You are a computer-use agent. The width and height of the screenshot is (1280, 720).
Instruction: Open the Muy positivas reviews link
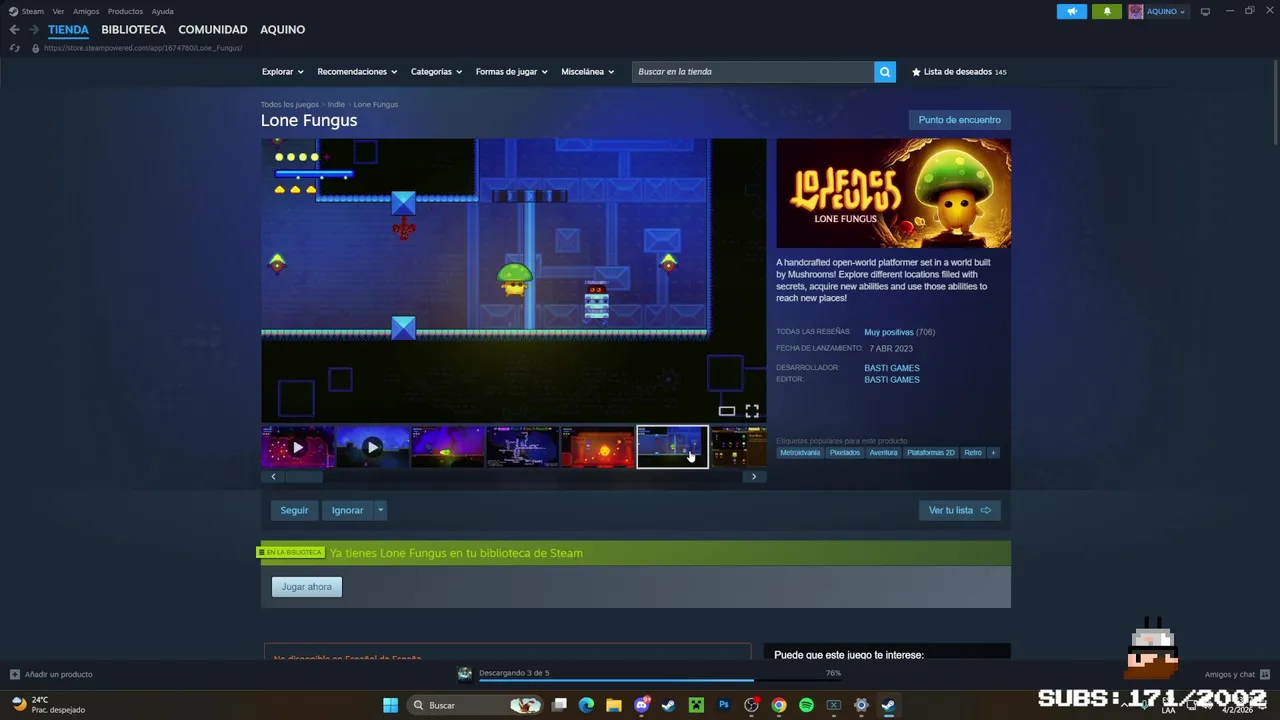click(889, 332)
